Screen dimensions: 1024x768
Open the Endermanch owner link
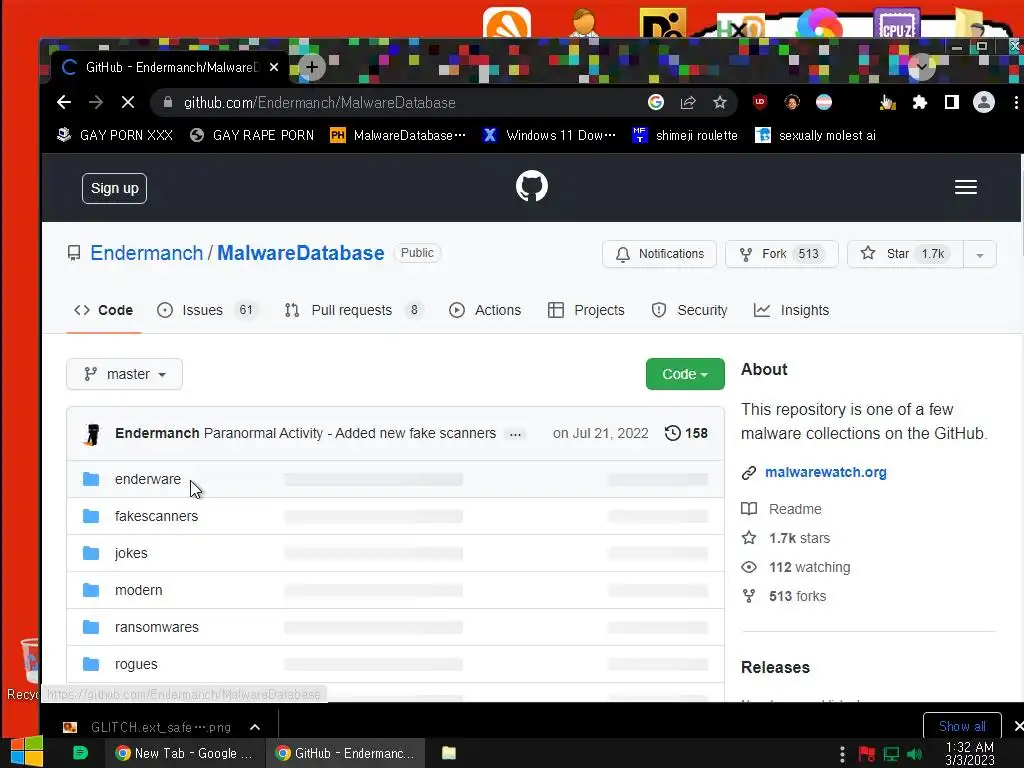pos(146,253)
